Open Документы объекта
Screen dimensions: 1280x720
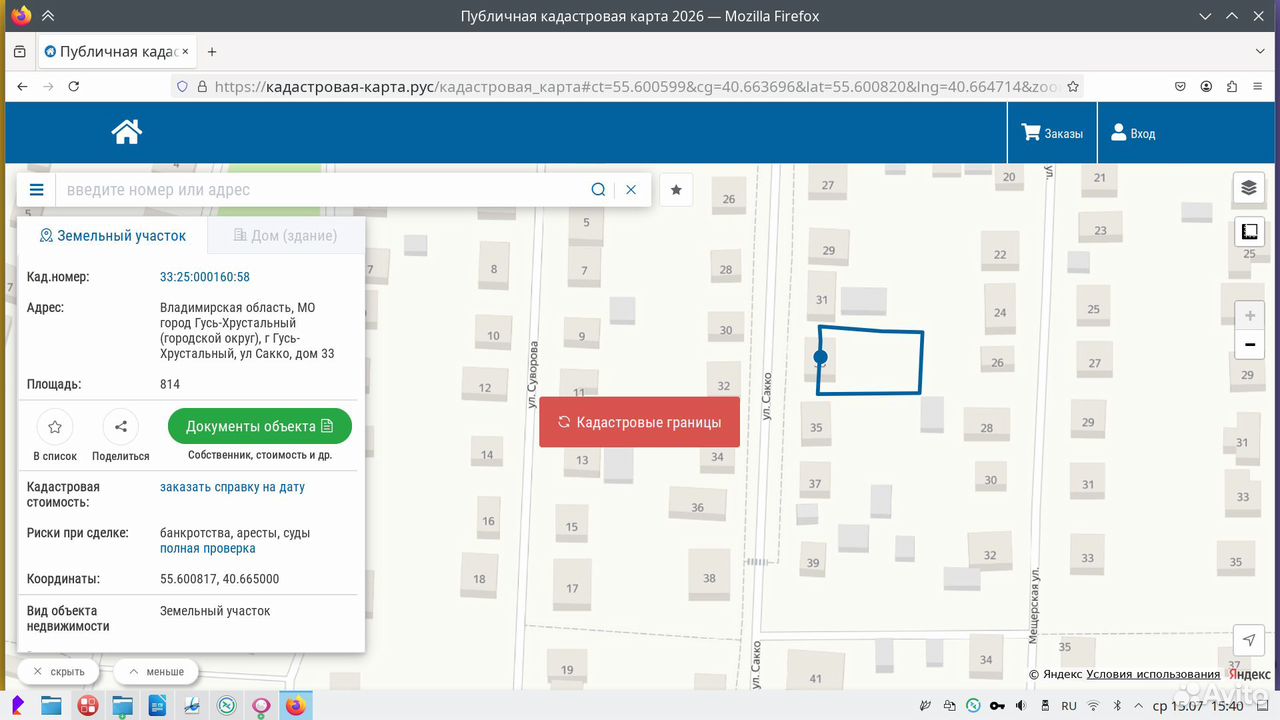tap(260, 426)
